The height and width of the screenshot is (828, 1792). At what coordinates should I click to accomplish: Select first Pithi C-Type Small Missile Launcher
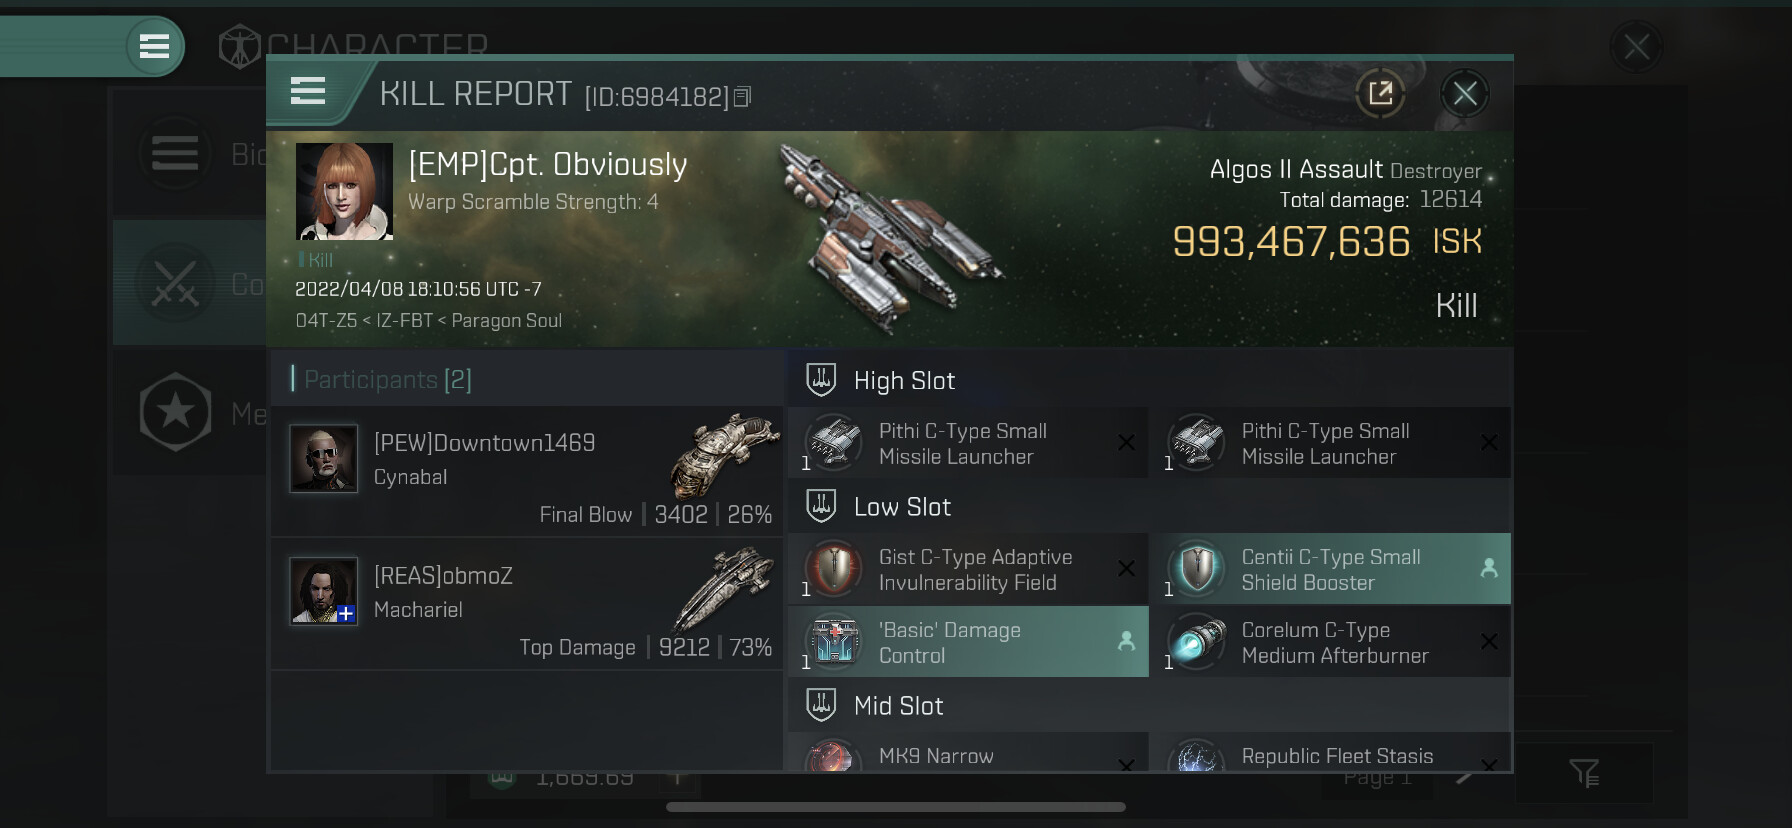tap(968, 443)
